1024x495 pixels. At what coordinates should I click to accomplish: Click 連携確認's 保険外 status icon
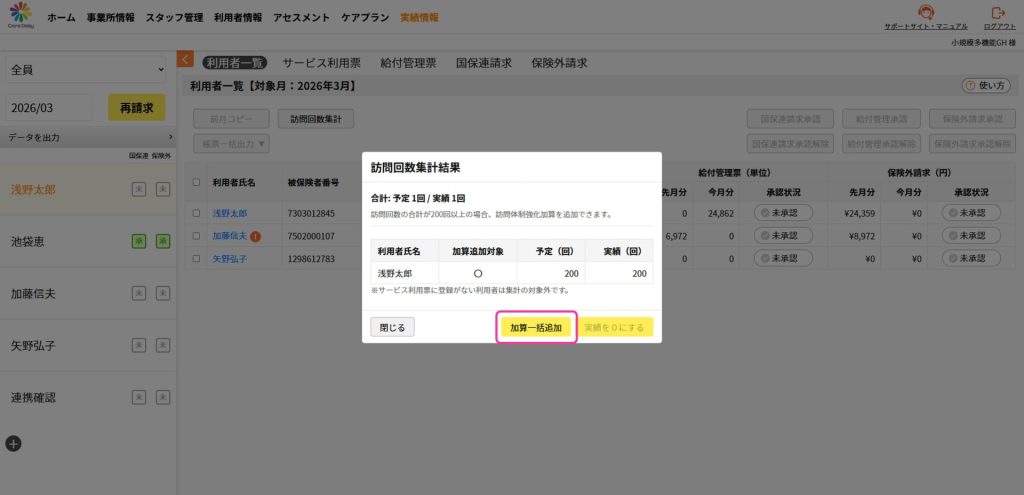click(162, 397)
